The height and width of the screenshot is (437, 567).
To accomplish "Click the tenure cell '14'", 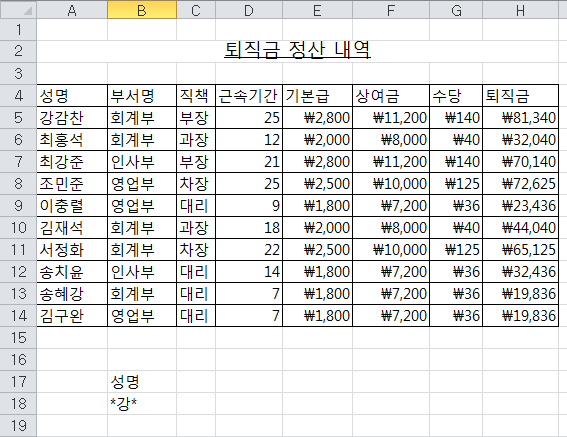I will pyautogui.click(x=249, y=272).
